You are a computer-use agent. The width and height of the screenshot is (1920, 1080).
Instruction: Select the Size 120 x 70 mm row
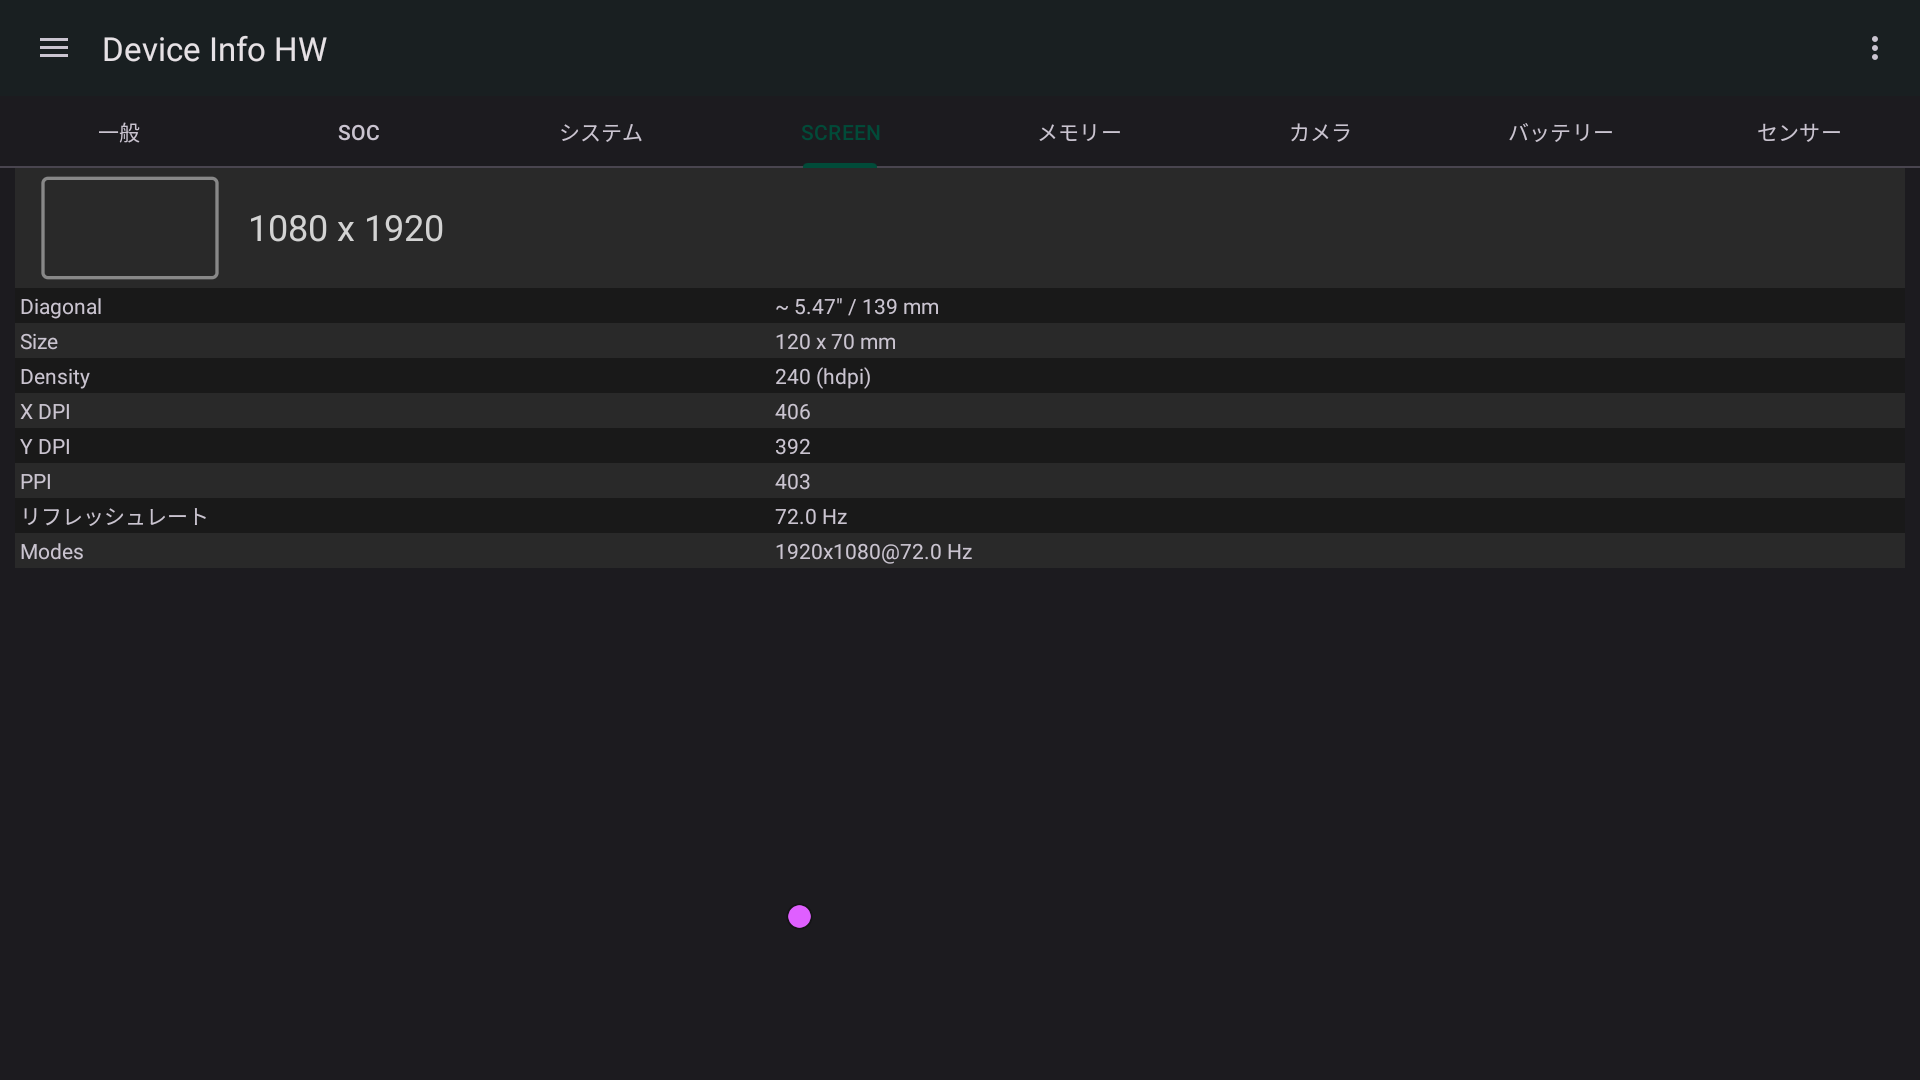pos(960,341)
